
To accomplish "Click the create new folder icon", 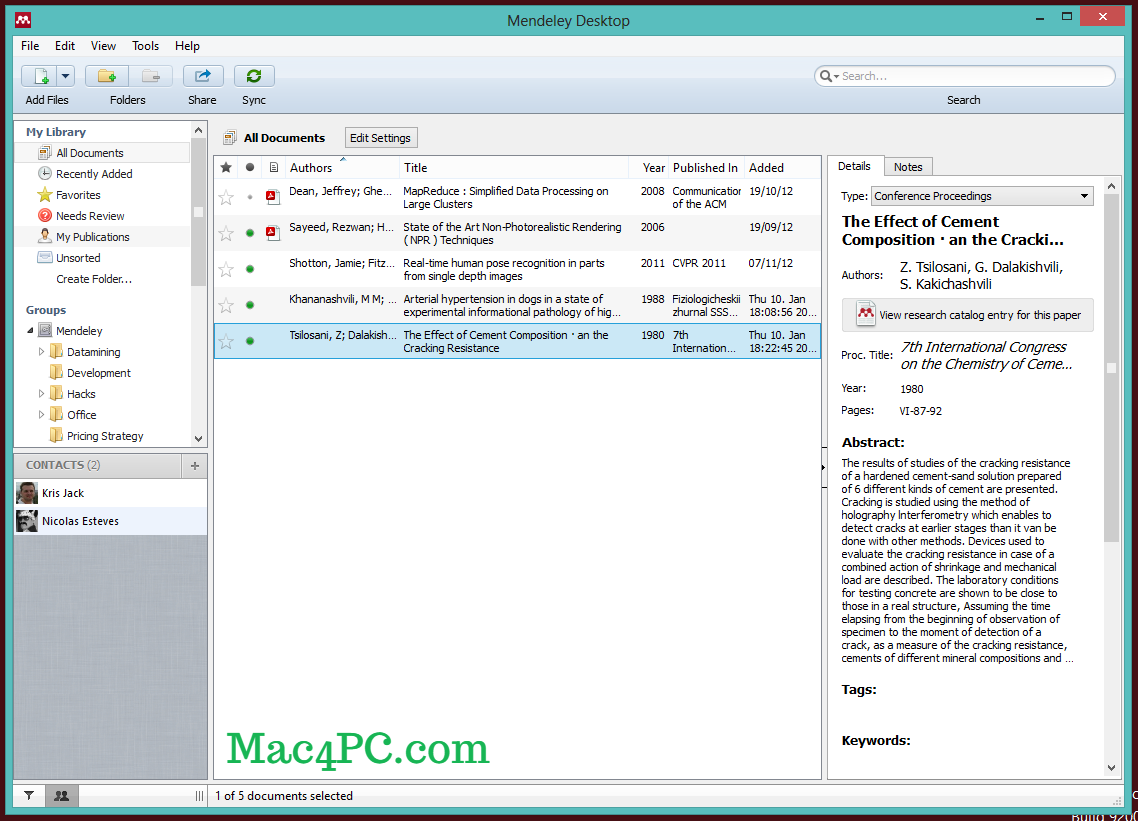I will (x=107, y=75).
